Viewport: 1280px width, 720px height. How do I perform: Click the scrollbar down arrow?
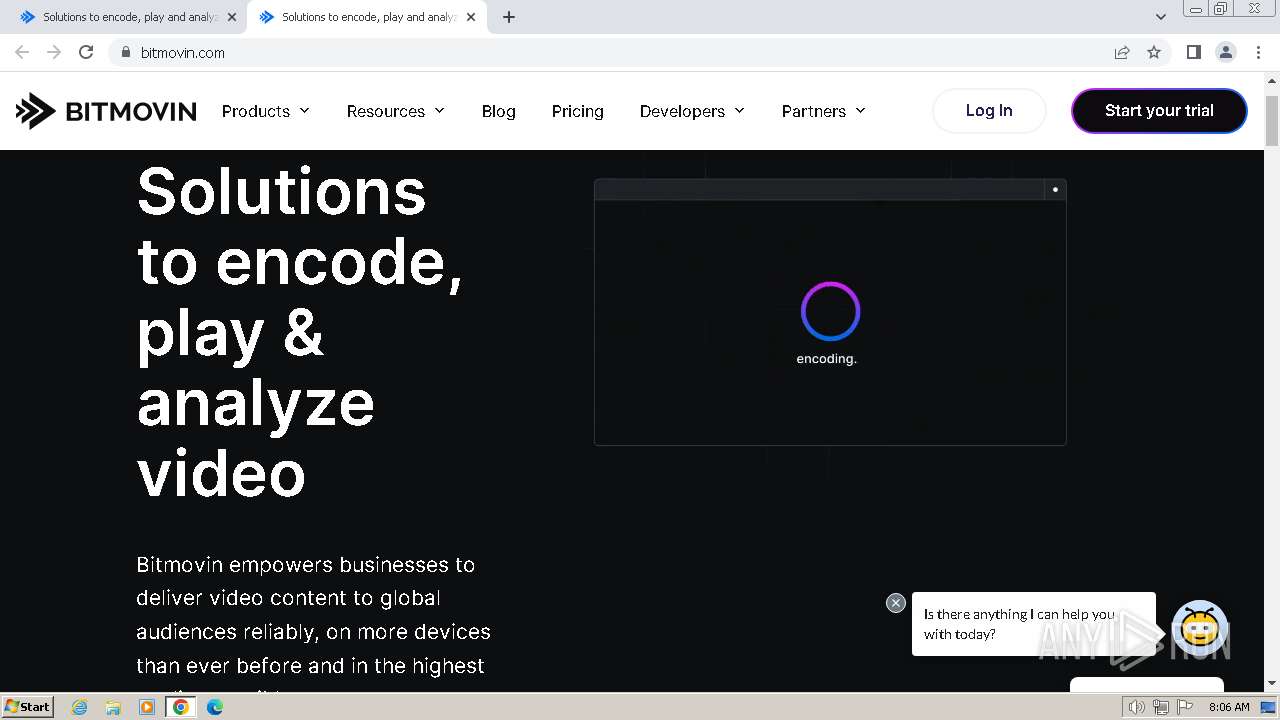[x=1272, y=683]
